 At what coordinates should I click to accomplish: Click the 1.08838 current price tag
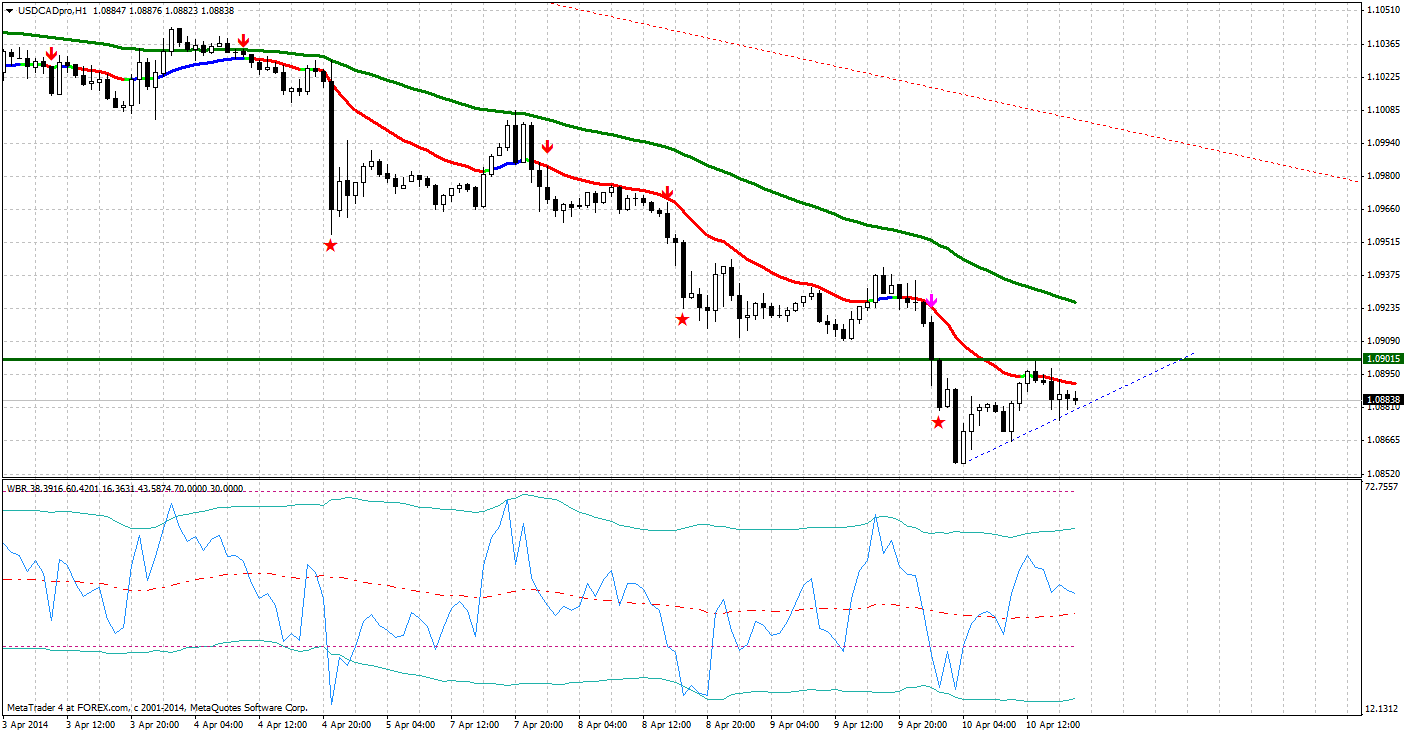1381,399
